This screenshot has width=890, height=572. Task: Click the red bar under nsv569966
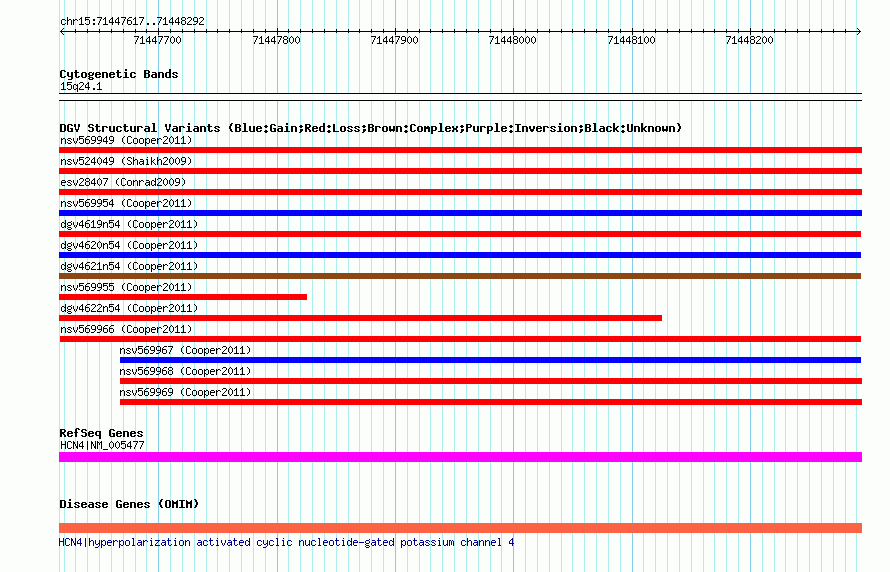(460, 339)
